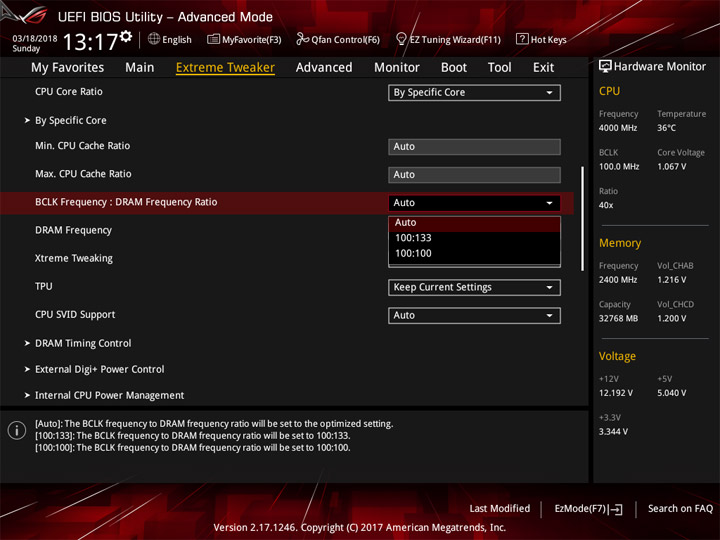Image resolution: width=720 pixels, height=540 pixels.
Task: Click the CPU frequency value 4000 MHz
Action: (618, 128)
